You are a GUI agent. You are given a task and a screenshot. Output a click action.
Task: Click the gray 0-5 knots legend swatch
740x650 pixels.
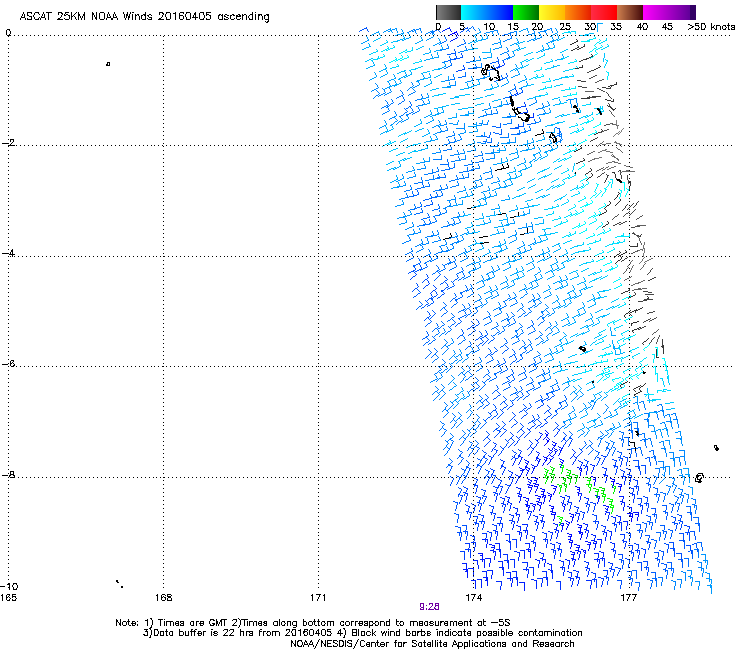coord(448,12)
